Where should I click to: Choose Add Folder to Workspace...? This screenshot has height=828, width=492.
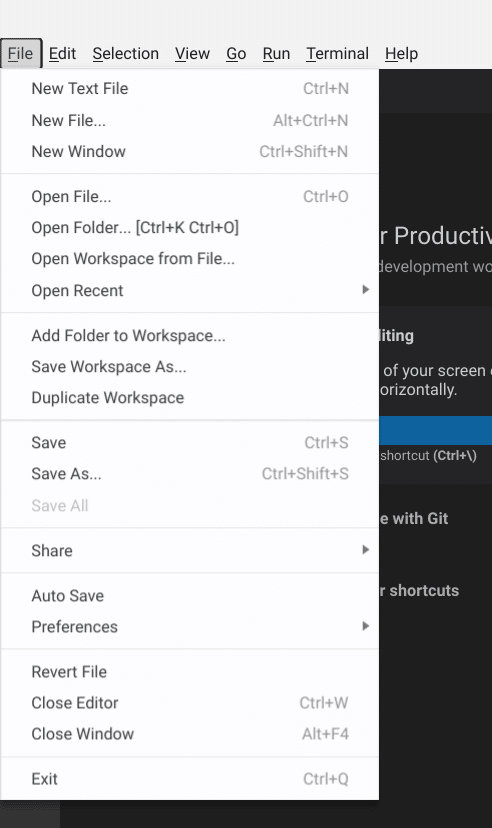pos(190,336)
